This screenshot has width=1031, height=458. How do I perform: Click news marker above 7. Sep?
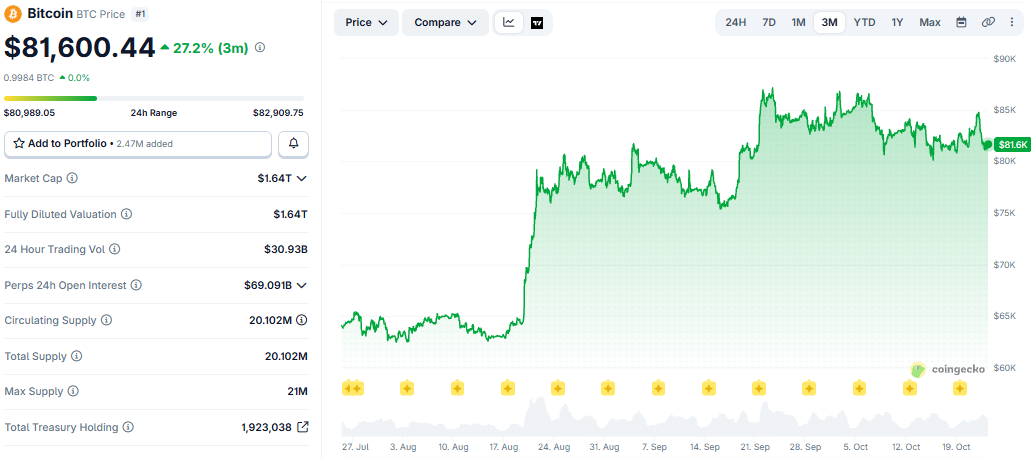658,388
